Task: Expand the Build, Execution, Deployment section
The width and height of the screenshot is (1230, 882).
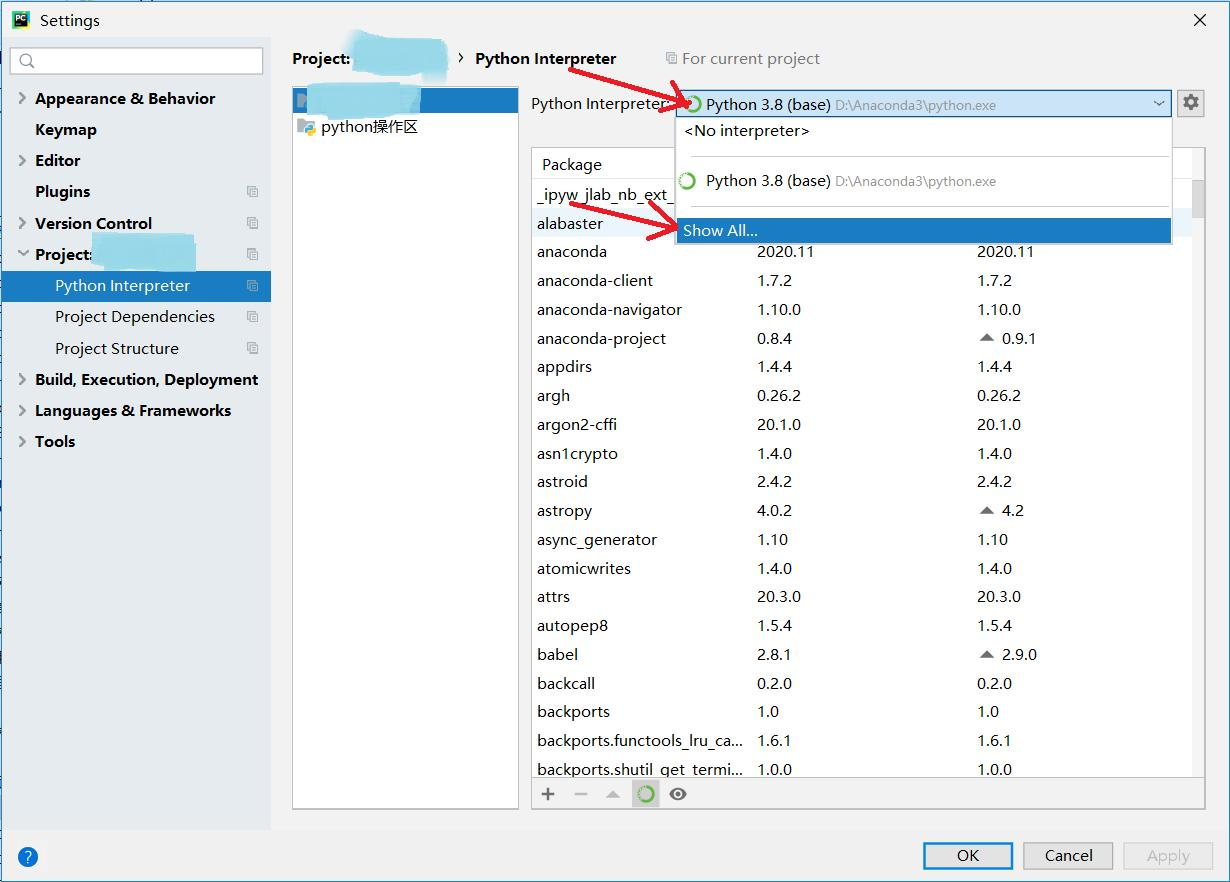Action: click(22, 379)
